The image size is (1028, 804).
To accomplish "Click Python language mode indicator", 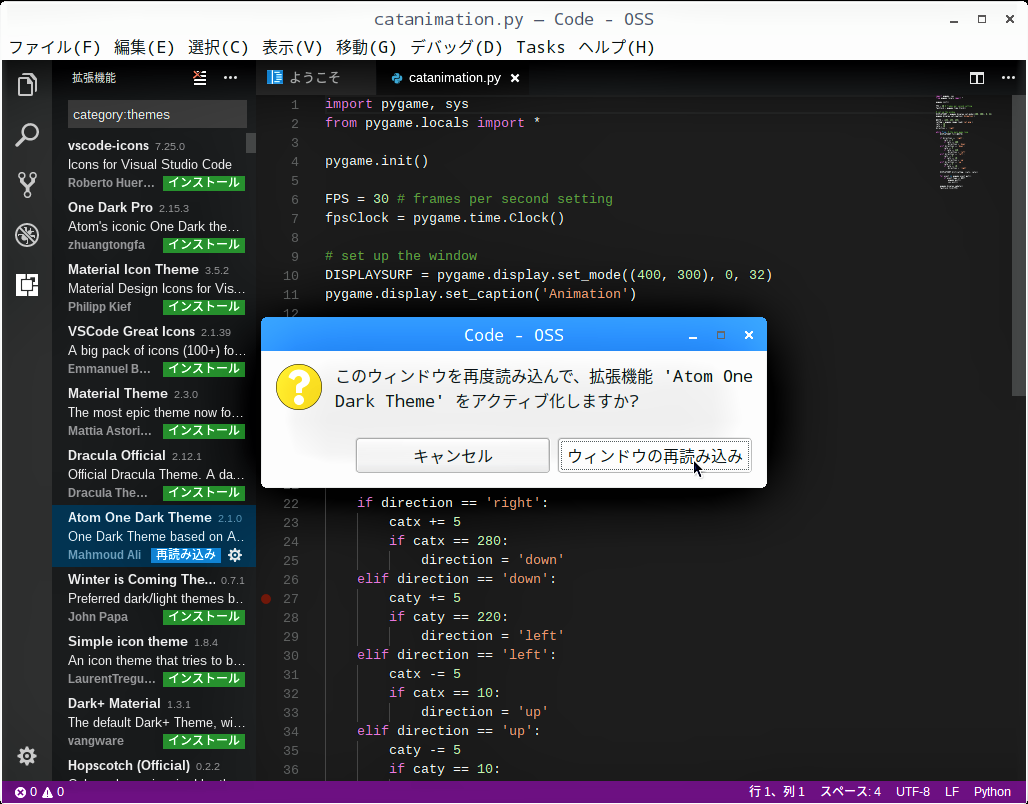I will (x=992, y=792).
